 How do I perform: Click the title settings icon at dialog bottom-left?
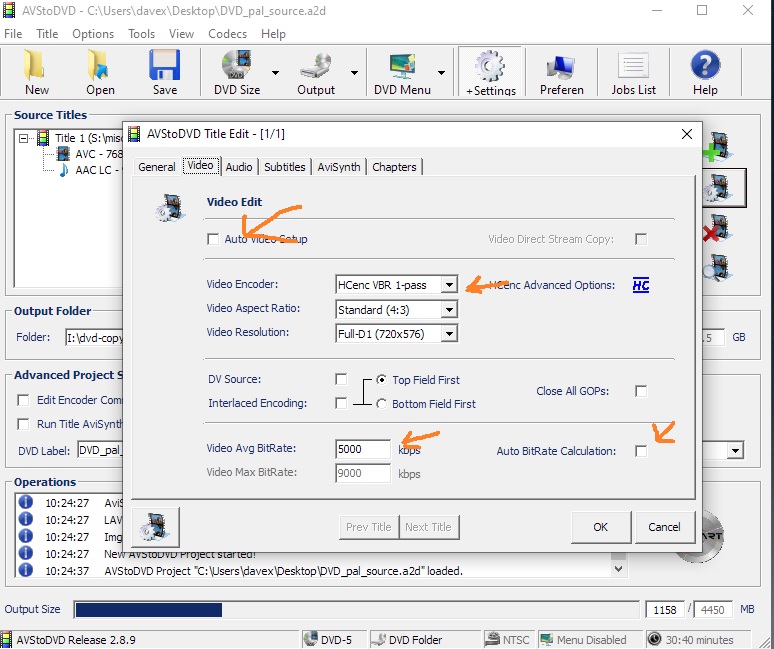pyautogui.click(x=155, y=527)
